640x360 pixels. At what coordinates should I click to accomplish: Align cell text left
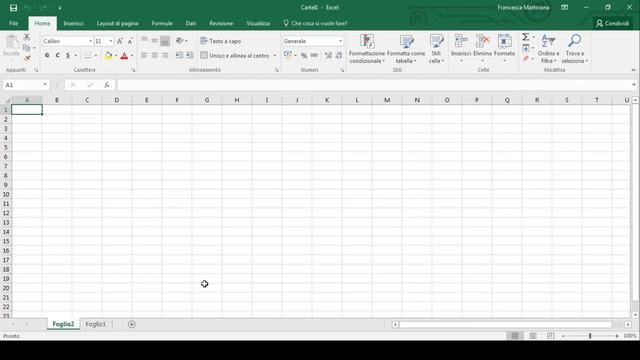point(144,55)
